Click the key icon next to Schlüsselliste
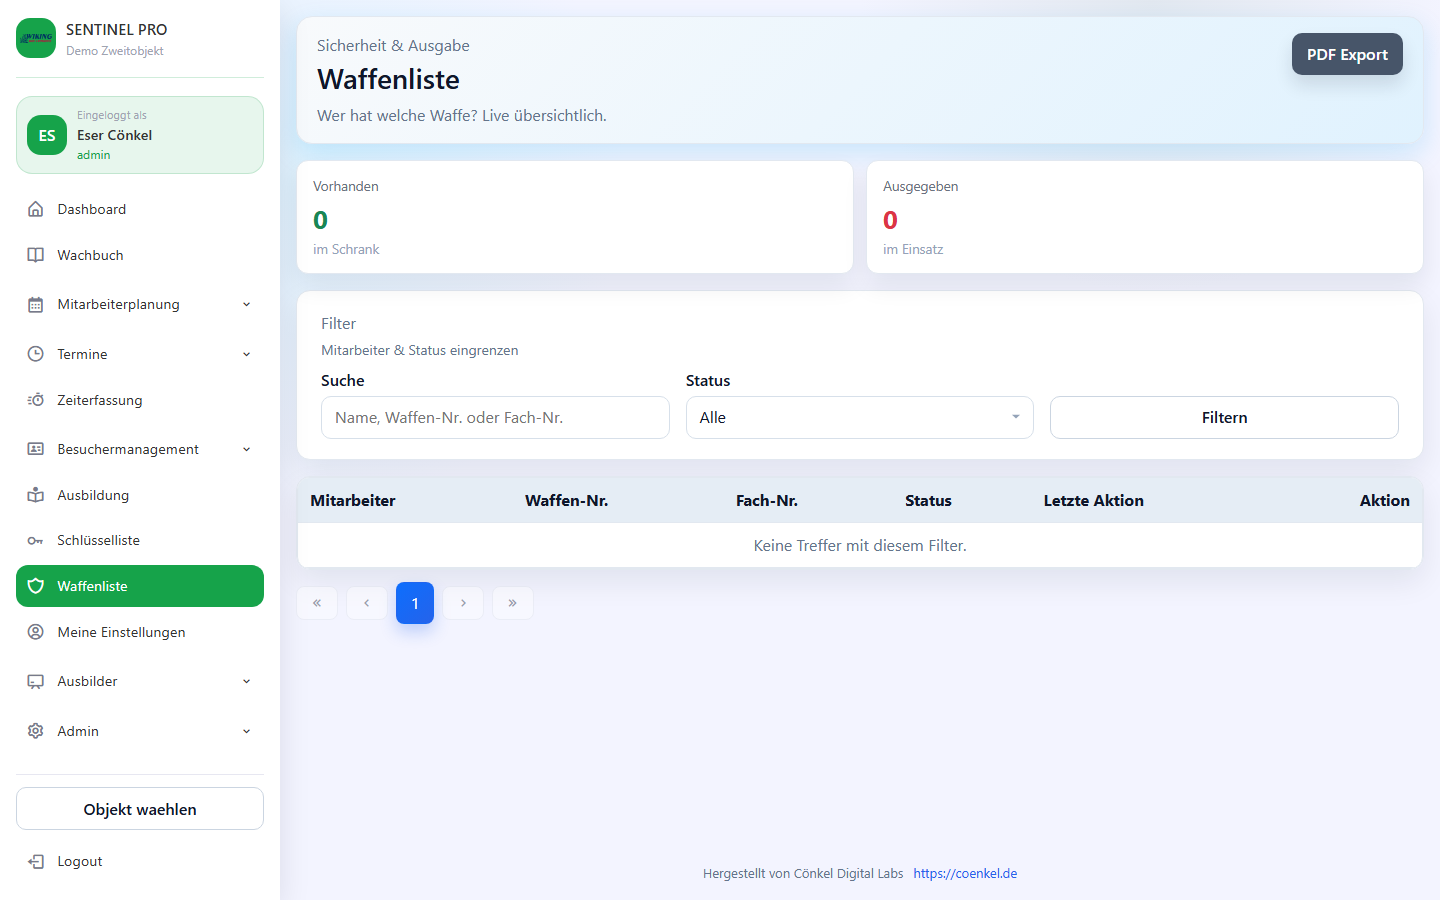Image resolution: width=1440 pixels, height=900 pixels. [35, 540]
